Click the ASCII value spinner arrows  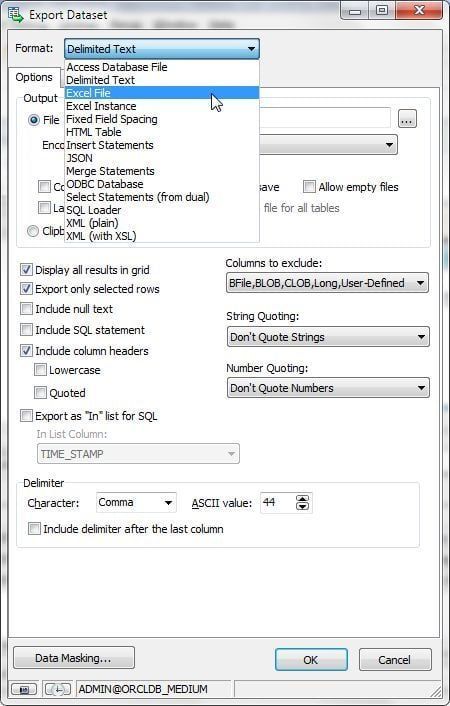click(302, 502)
